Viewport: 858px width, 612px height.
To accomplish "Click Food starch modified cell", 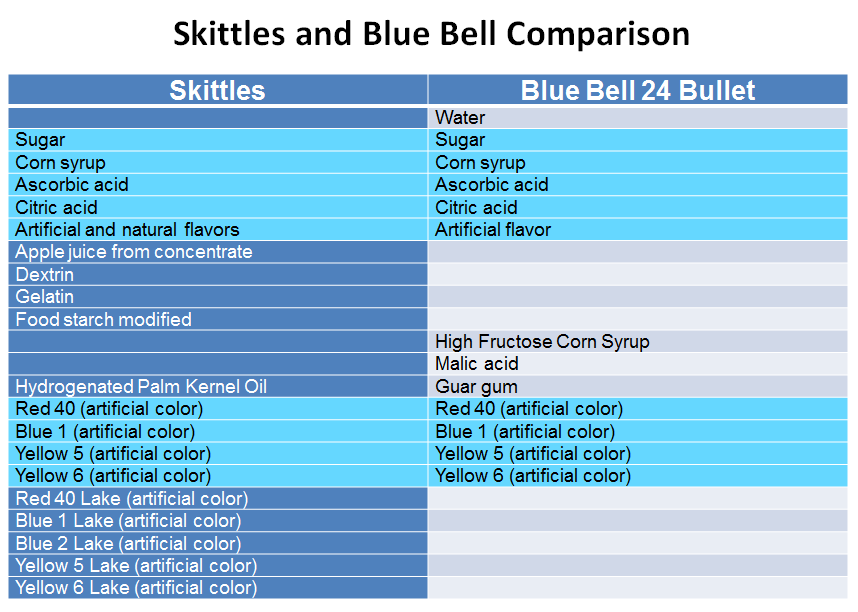I will [218, 319].
